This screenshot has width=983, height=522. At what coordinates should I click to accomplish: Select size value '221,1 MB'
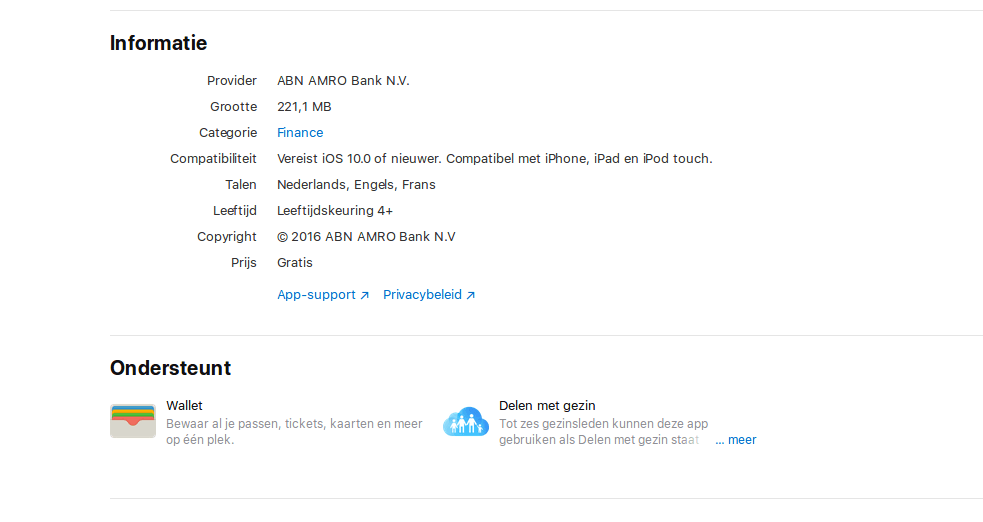coord(304,107)
